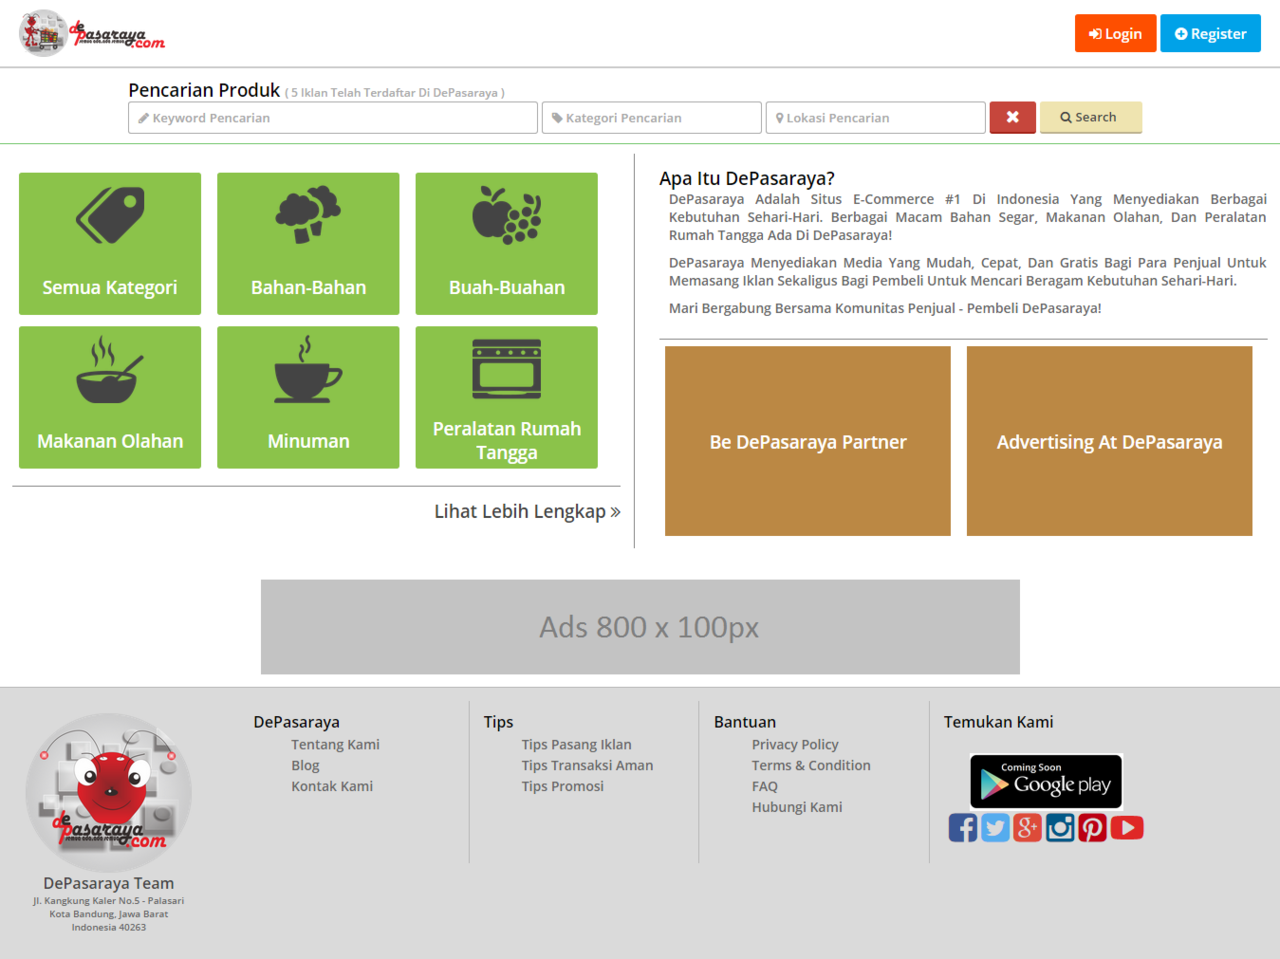The height and width of the screenshot is (959, 1280).
Task: Expand Lihat Lebih Lengkap categories
Action: point(527,511)
